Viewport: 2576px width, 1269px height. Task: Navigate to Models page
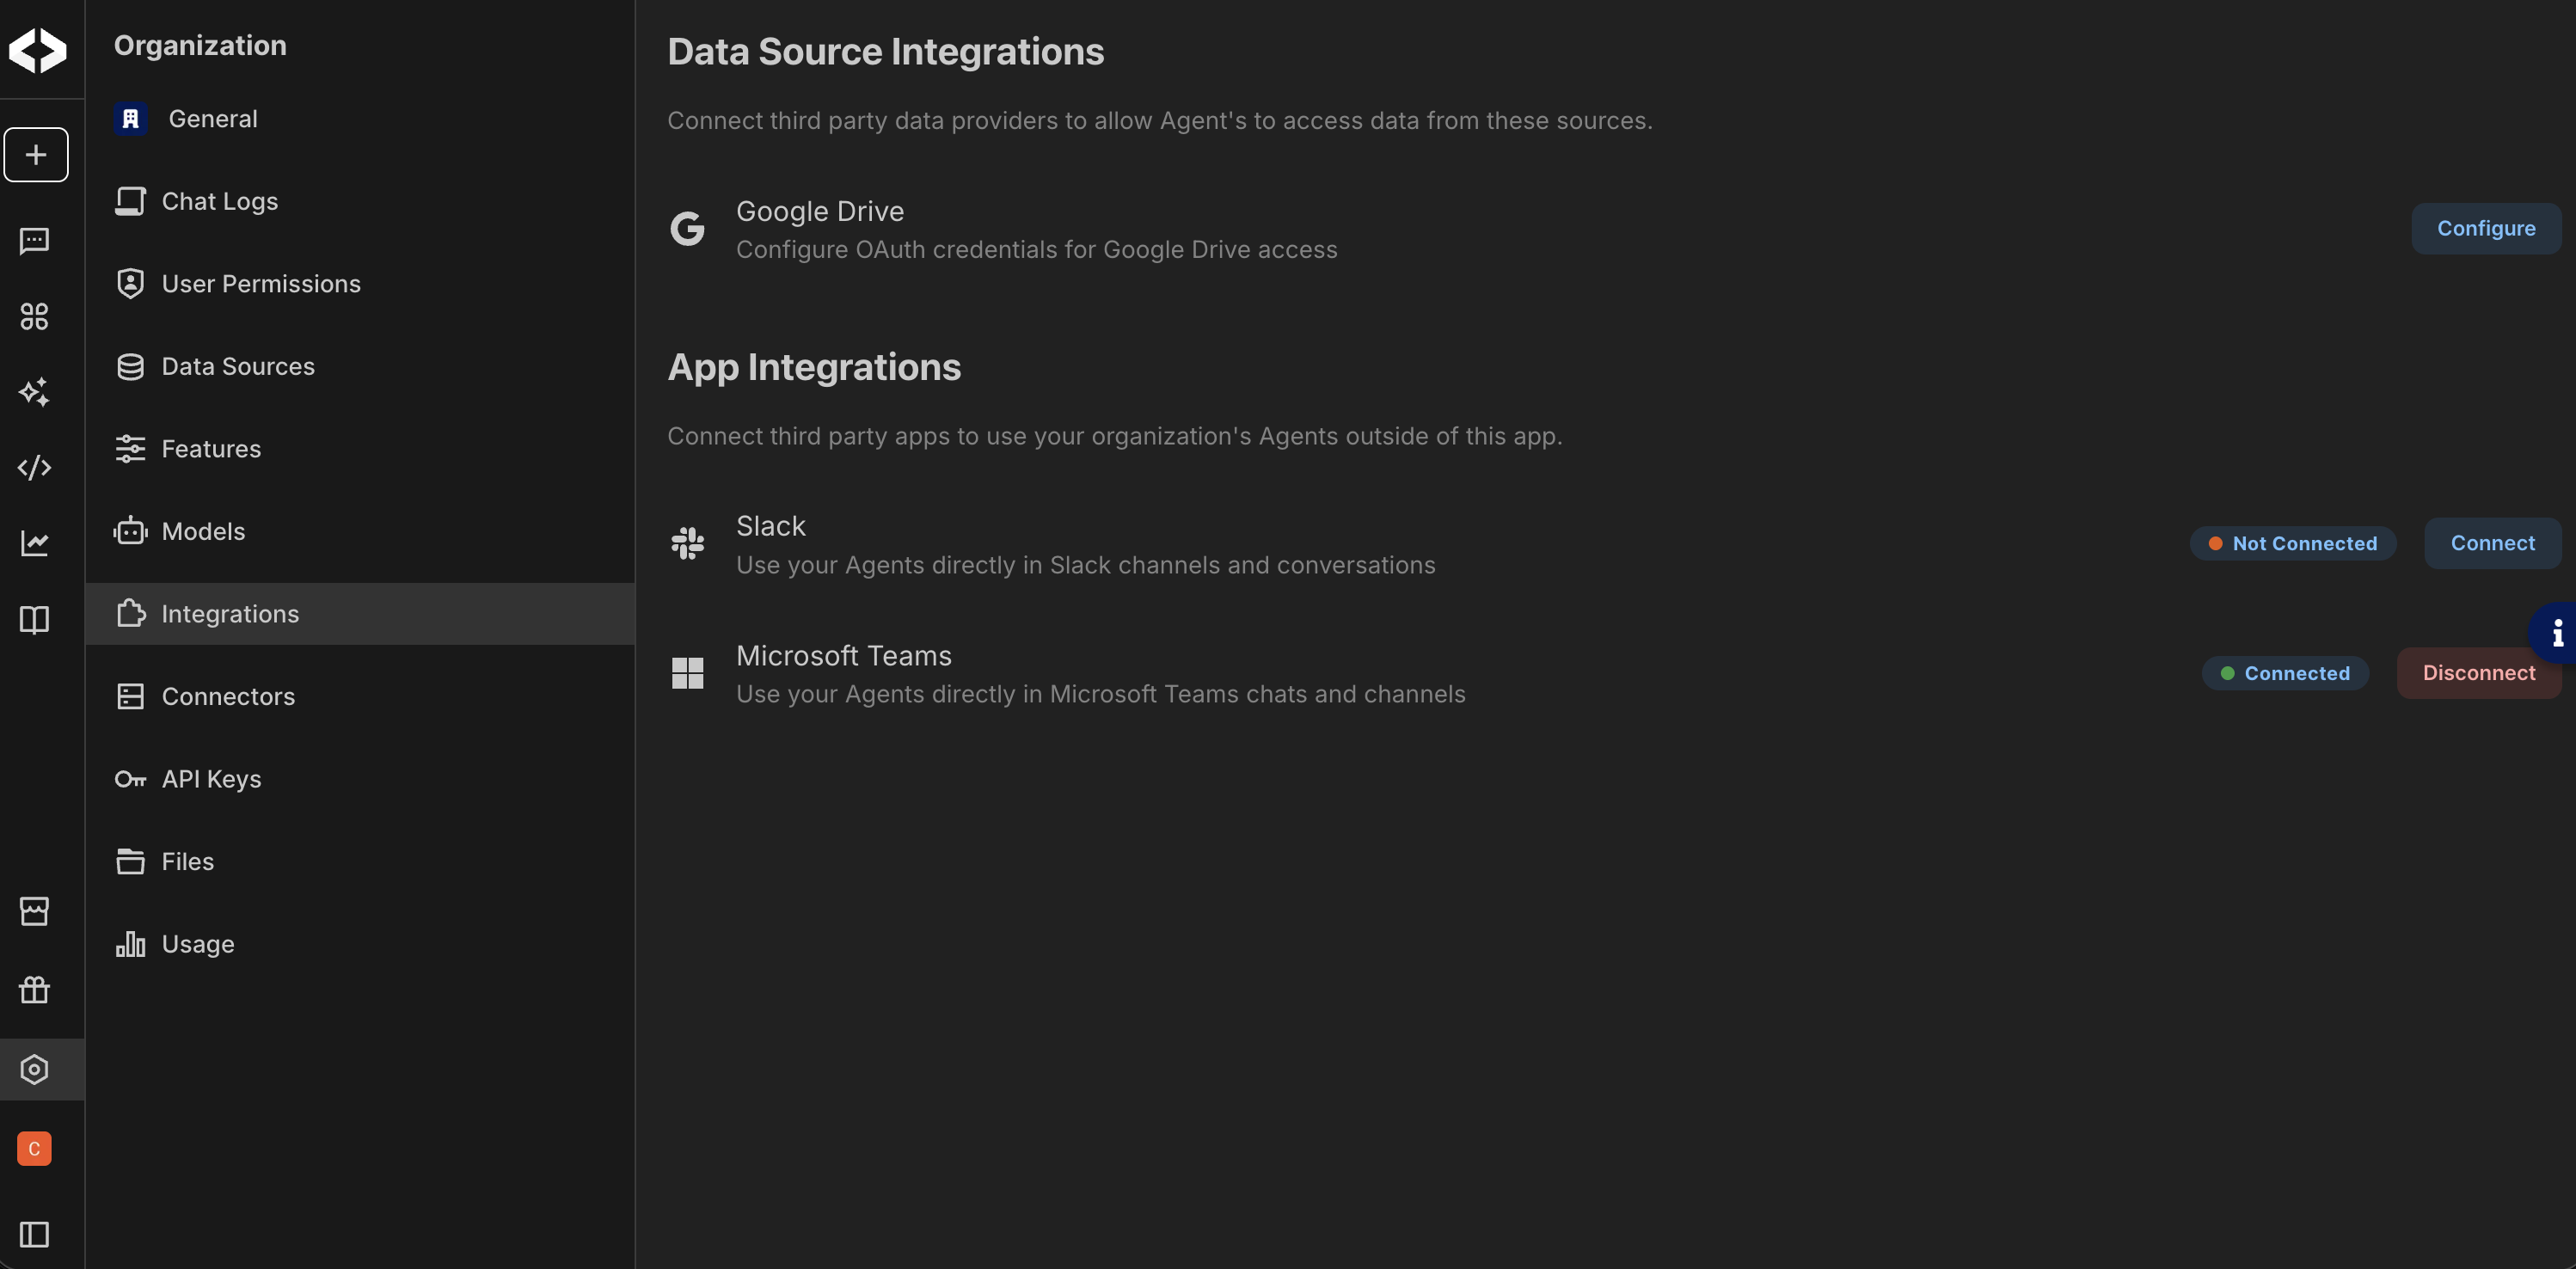360,531
